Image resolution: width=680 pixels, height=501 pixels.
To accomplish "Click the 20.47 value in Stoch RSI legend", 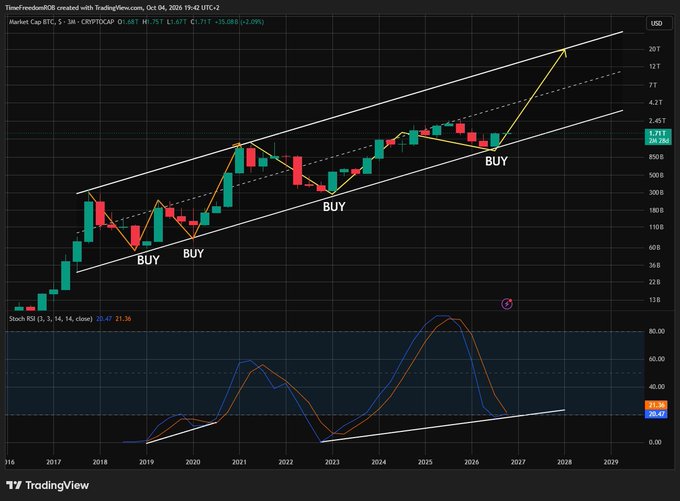I will [x=104, y=319].
